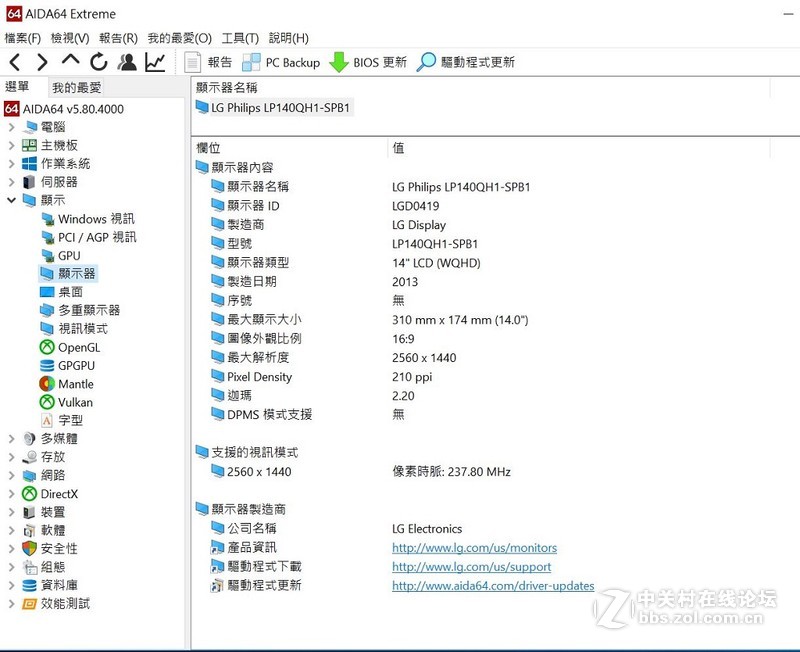Open the 檔案(F) menu
Screen dimensions: 800x652
22,38
